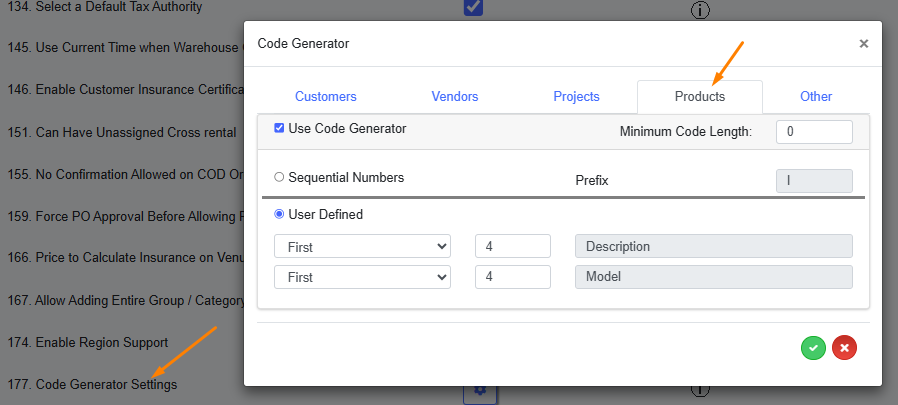Open the First dropdown for Model
The height and width of the screenshot is (405, 898).
(362, 277)
